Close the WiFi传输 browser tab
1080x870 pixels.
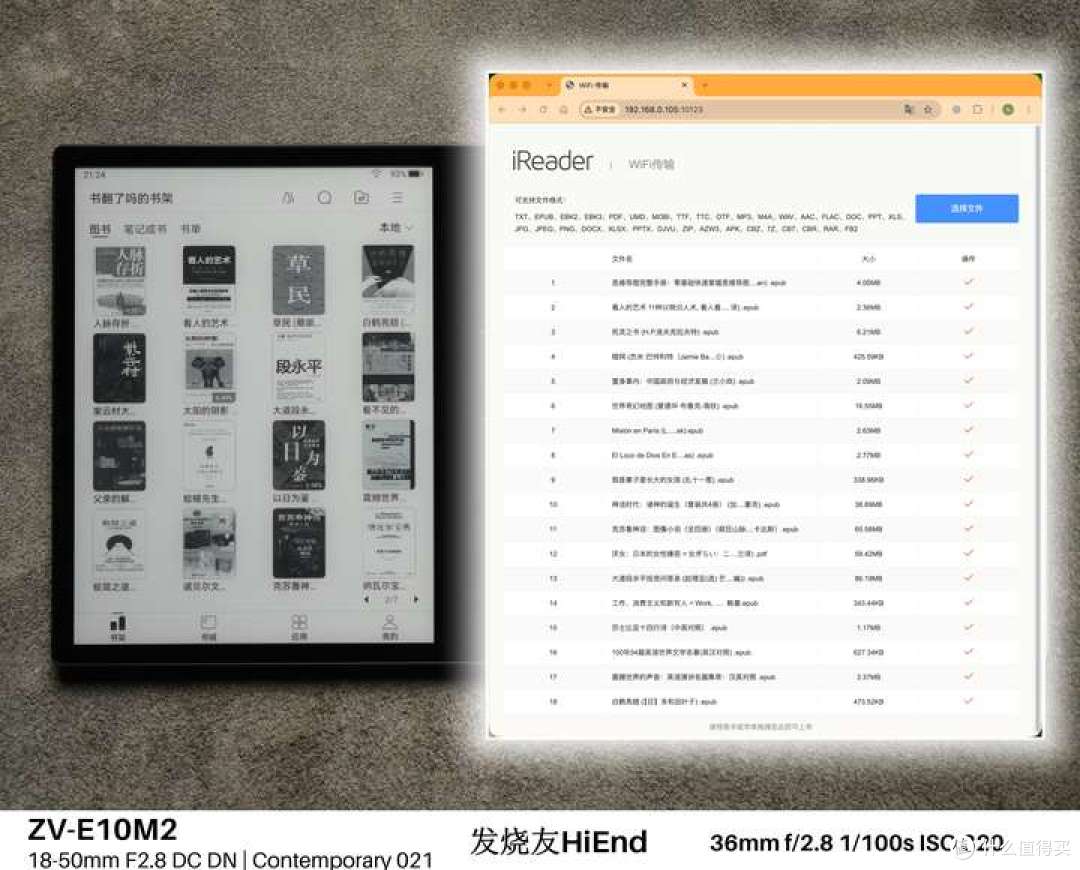pyautogui.click(x=685, y=85)
